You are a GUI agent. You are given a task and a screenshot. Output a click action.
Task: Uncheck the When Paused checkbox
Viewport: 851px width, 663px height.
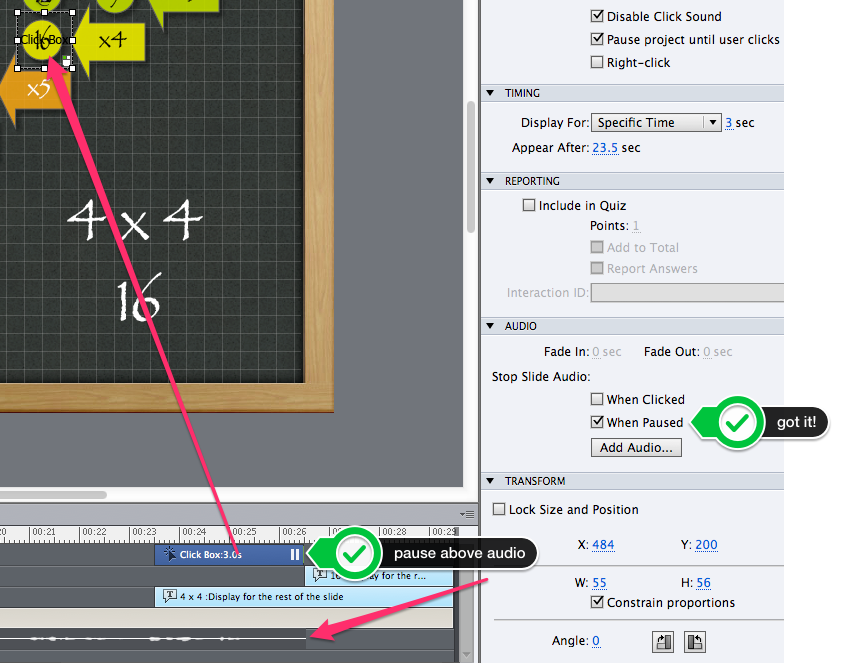(x=597, y=422)
